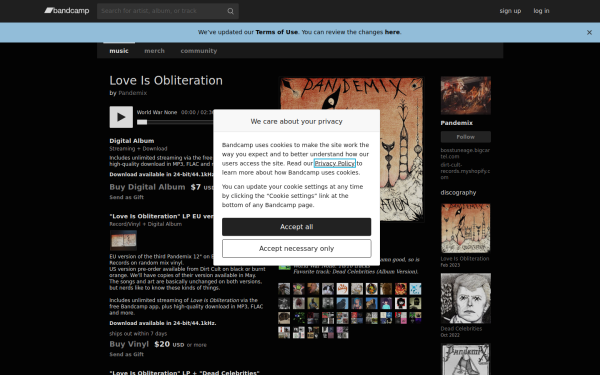Open the Love Is Obliteration discography title link
The height and width of the screenshot is (375, 600).
tap(465, 259)
